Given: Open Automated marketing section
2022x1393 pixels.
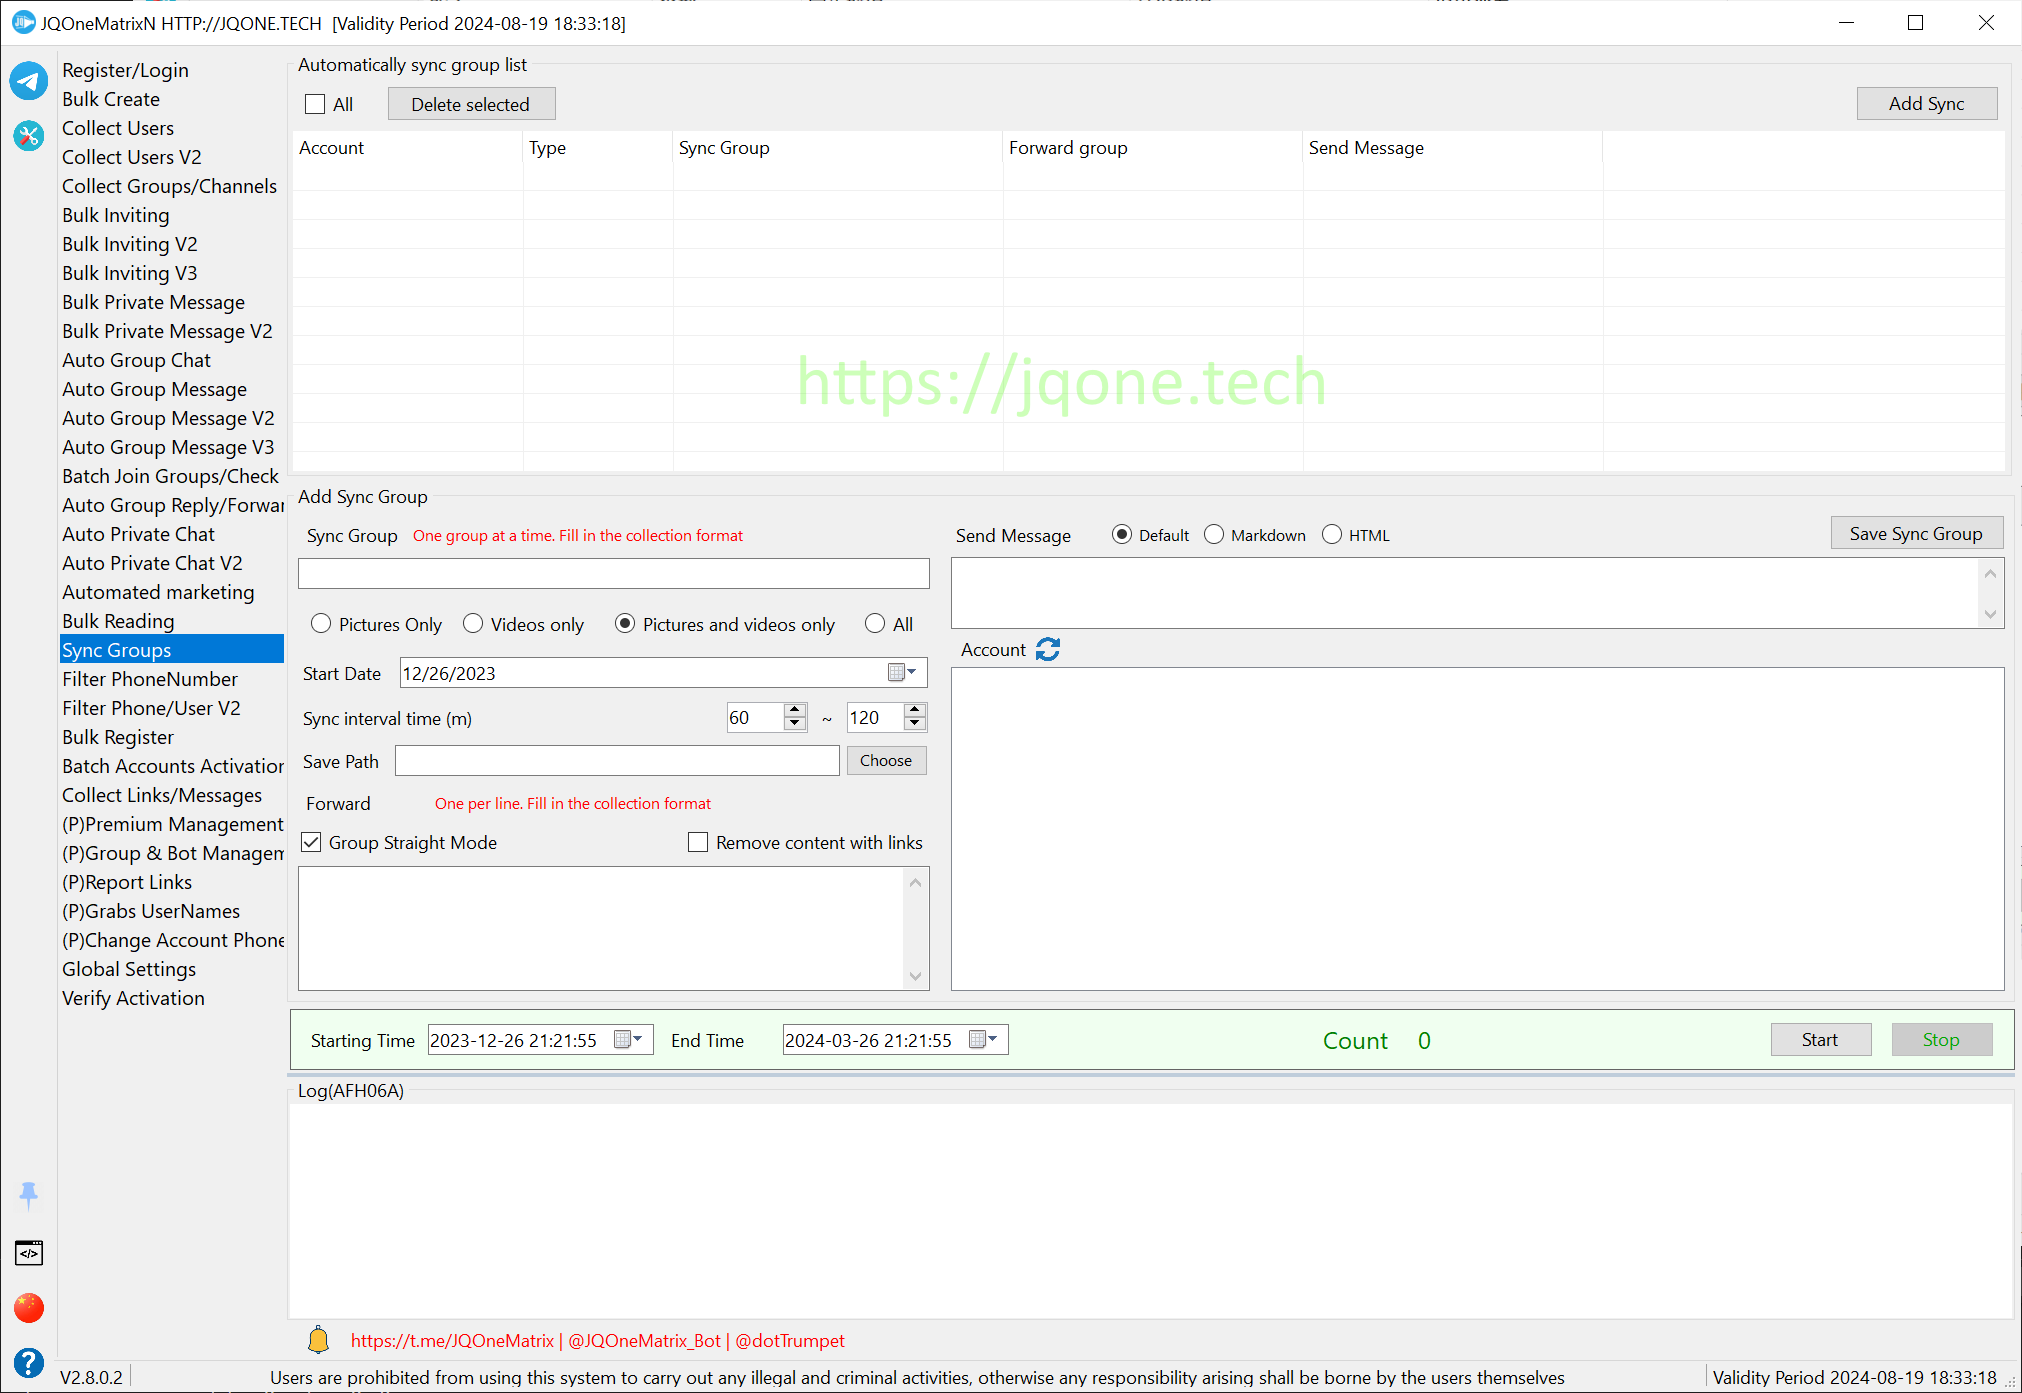Looking at the screenshot, I should (158, 592).
